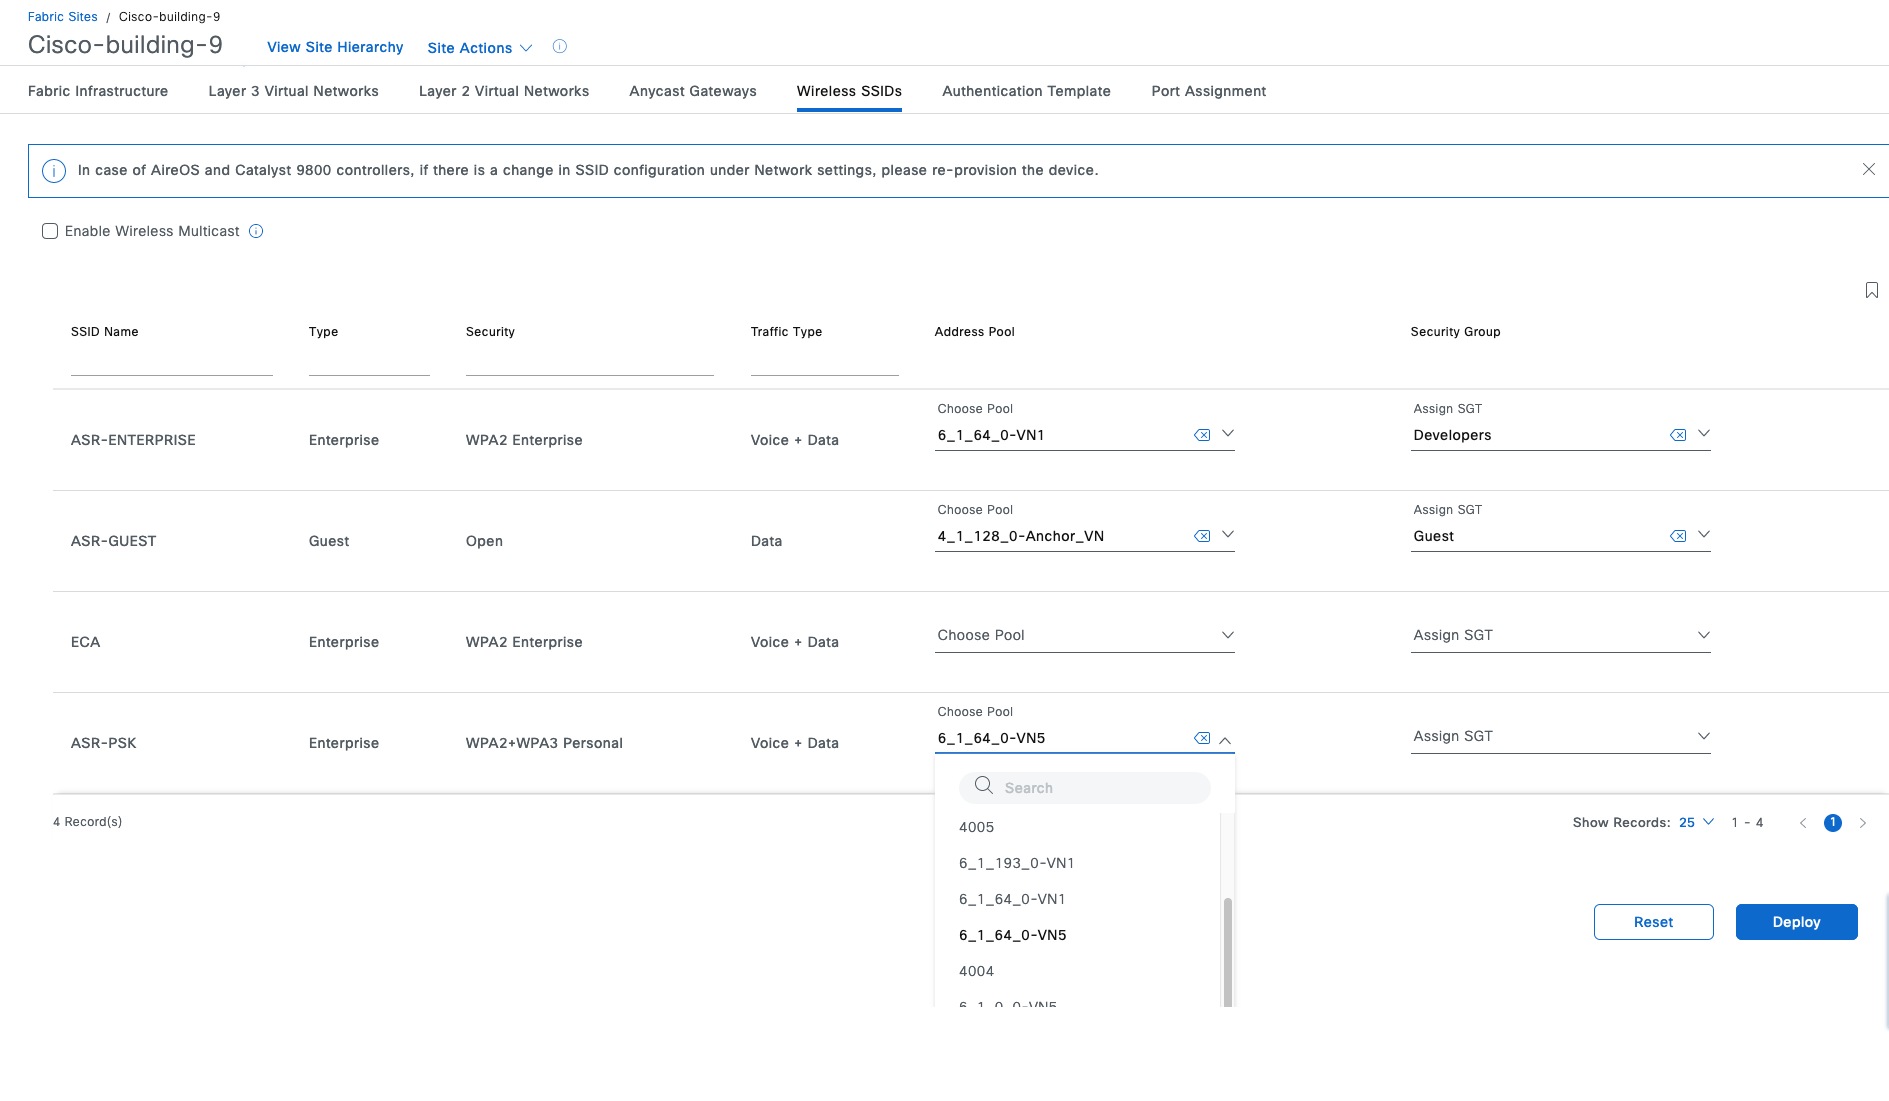Select 6_1_193_0-VN1 from the pool list
This screenshot has height=1101, width=1889.
[x=1017, y=862]
